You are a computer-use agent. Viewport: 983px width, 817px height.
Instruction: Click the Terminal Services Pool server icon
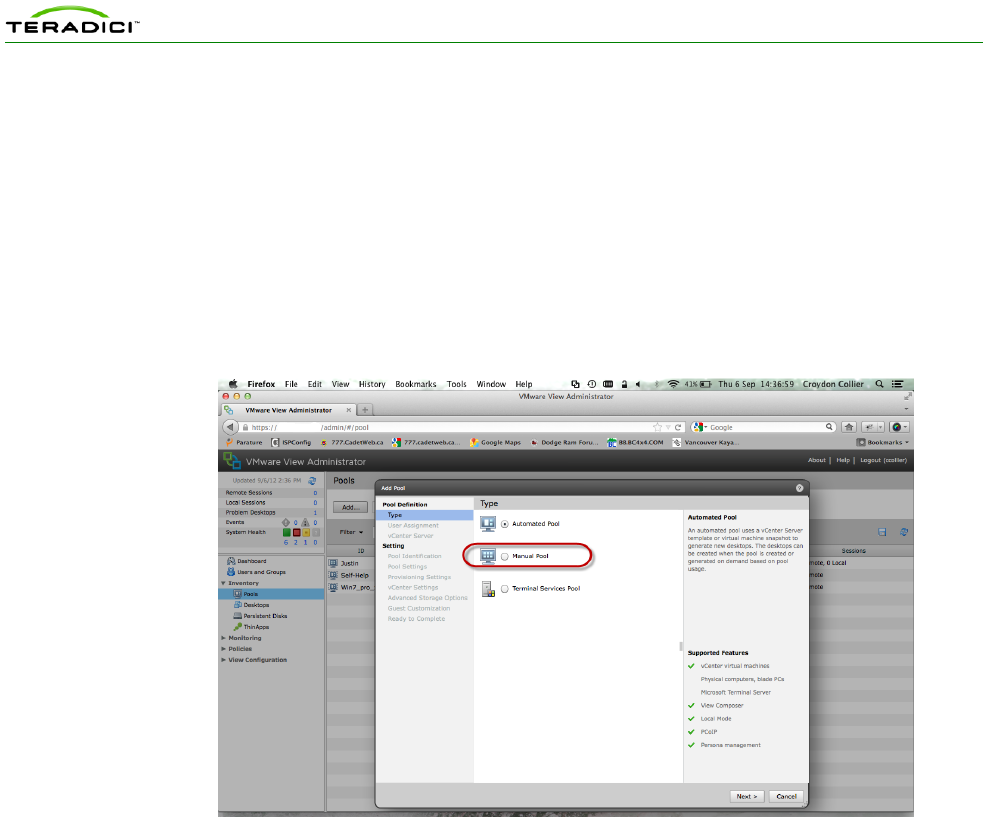(488, 589)
